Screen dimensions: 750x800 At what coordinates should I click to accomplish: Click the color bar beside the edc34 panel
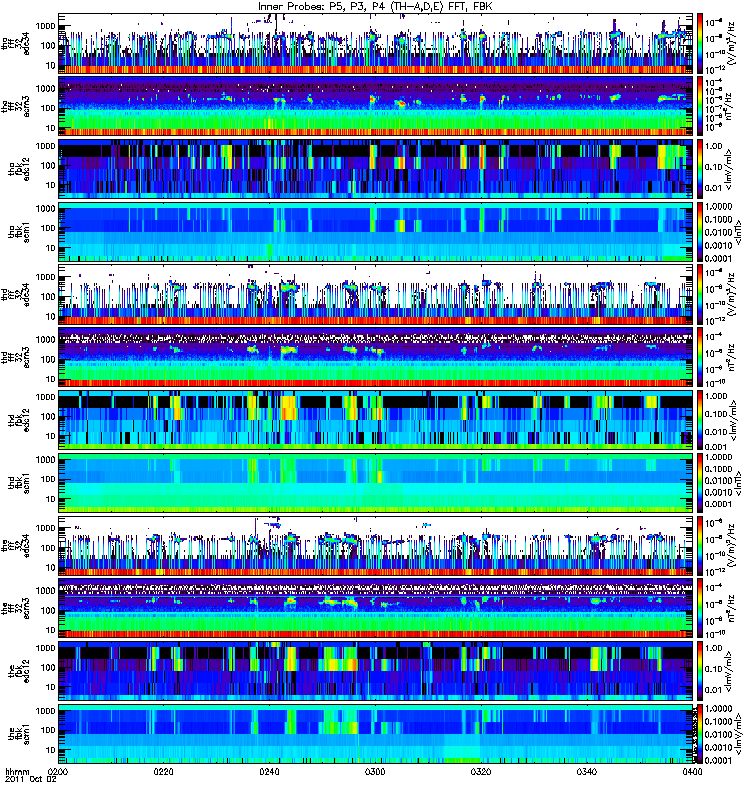coord(700,546)
